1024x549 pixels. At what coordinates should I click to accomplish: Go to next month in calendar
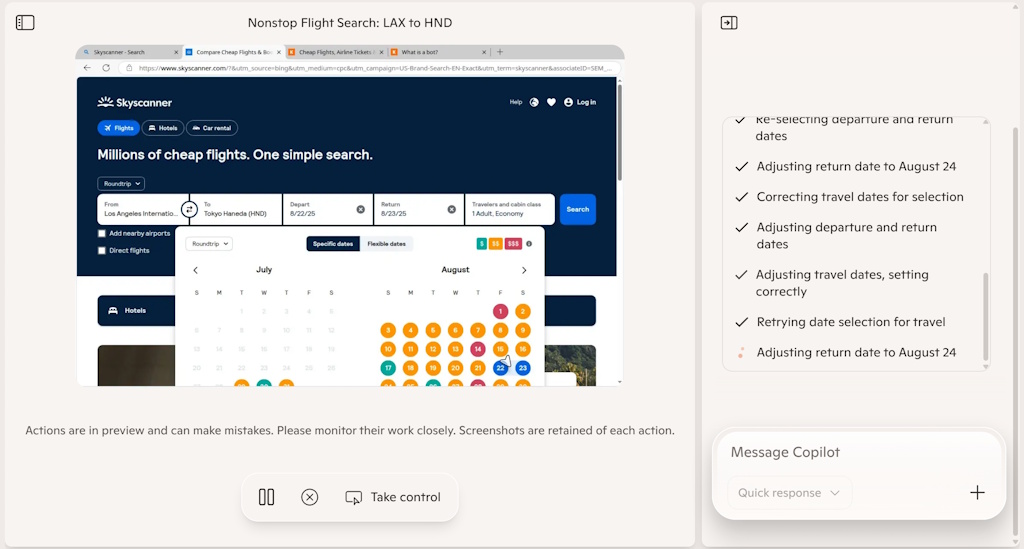[x=524, y=270]
